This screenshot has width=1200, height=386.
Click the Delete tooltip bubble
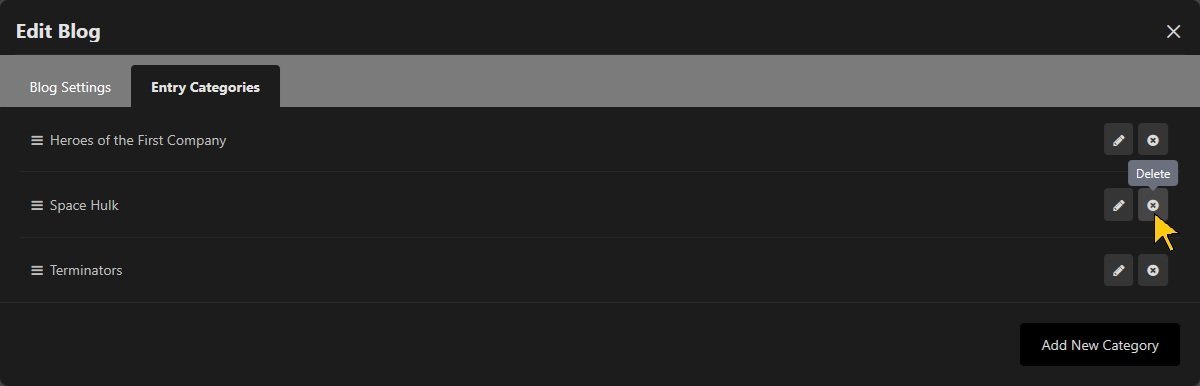1153,173
